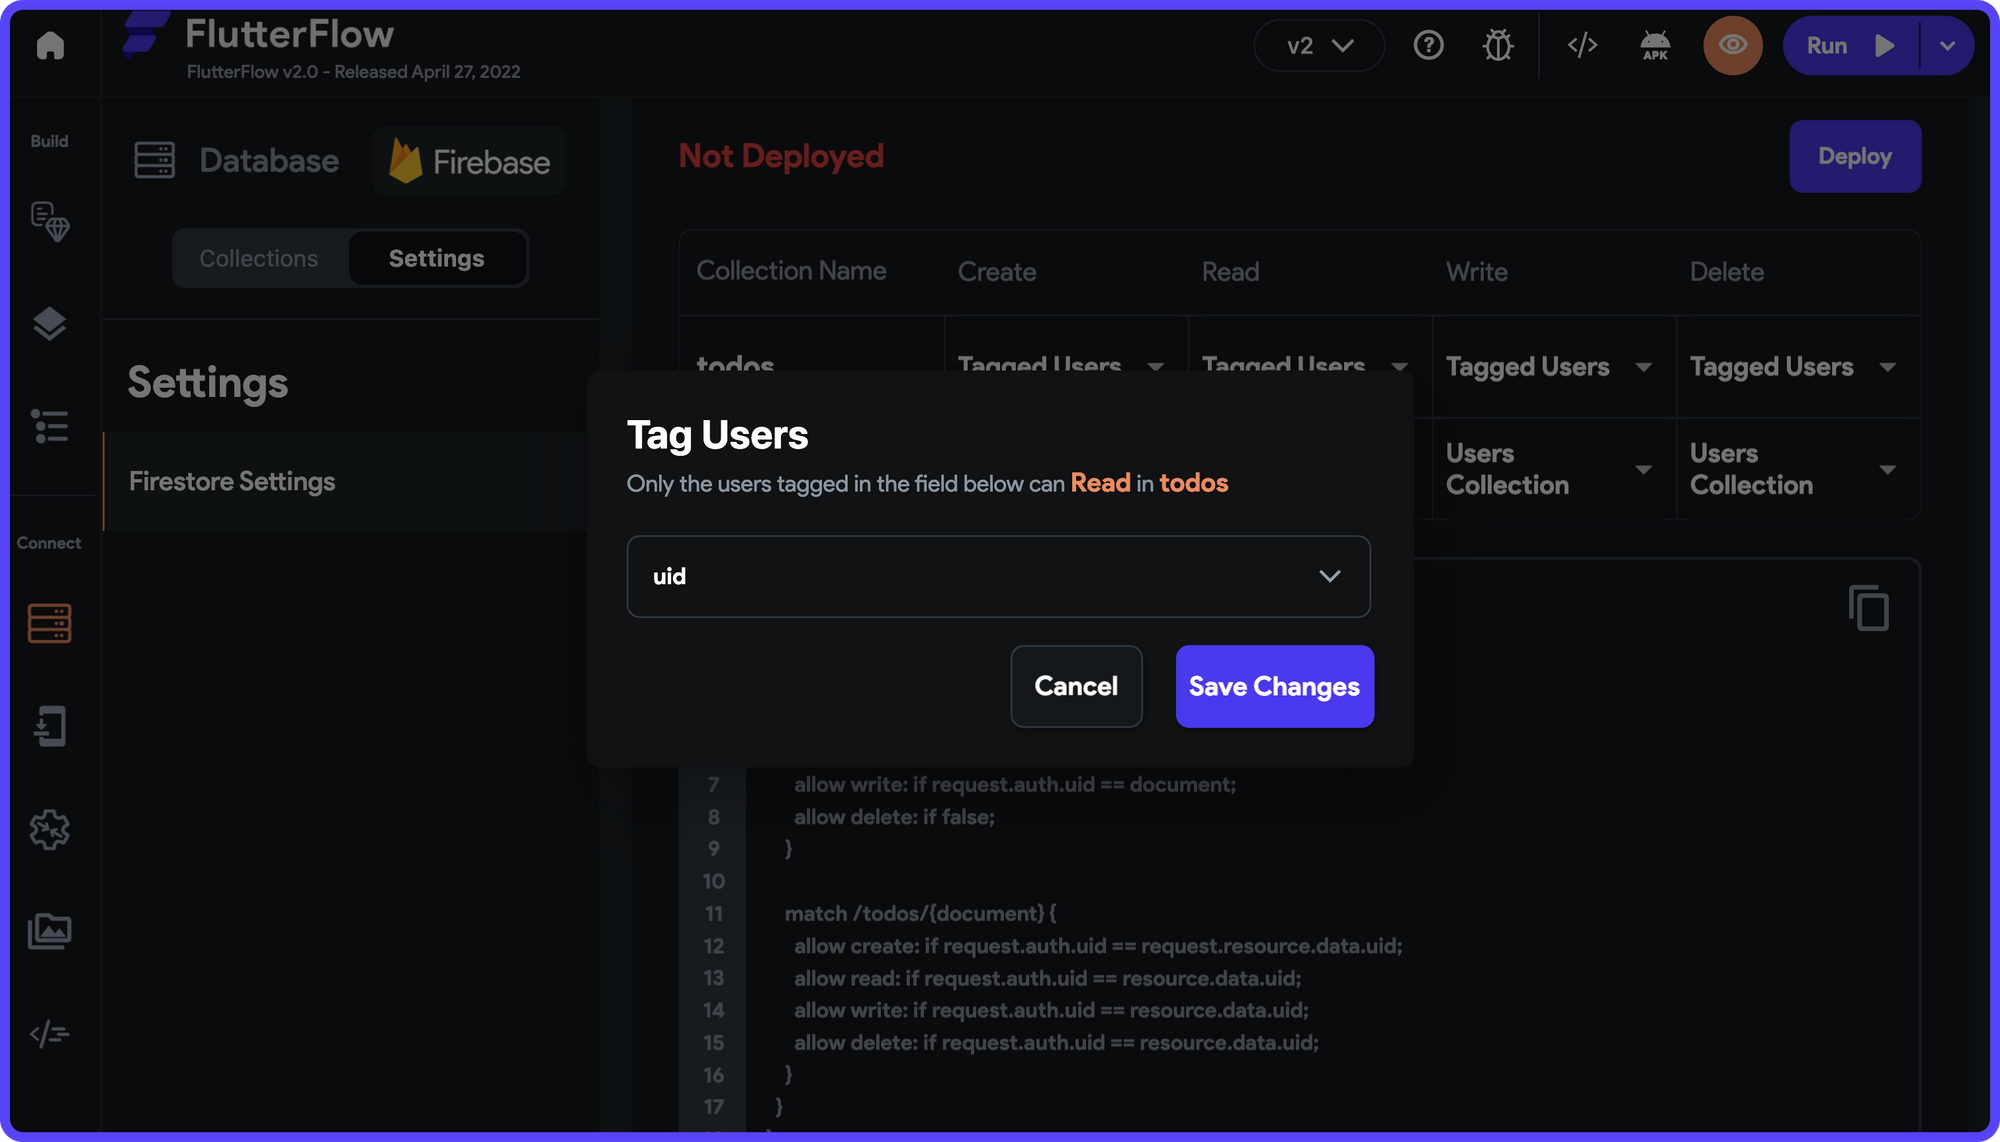
Task: Toggle the preview eye button
Action: tap(1732, 45)
